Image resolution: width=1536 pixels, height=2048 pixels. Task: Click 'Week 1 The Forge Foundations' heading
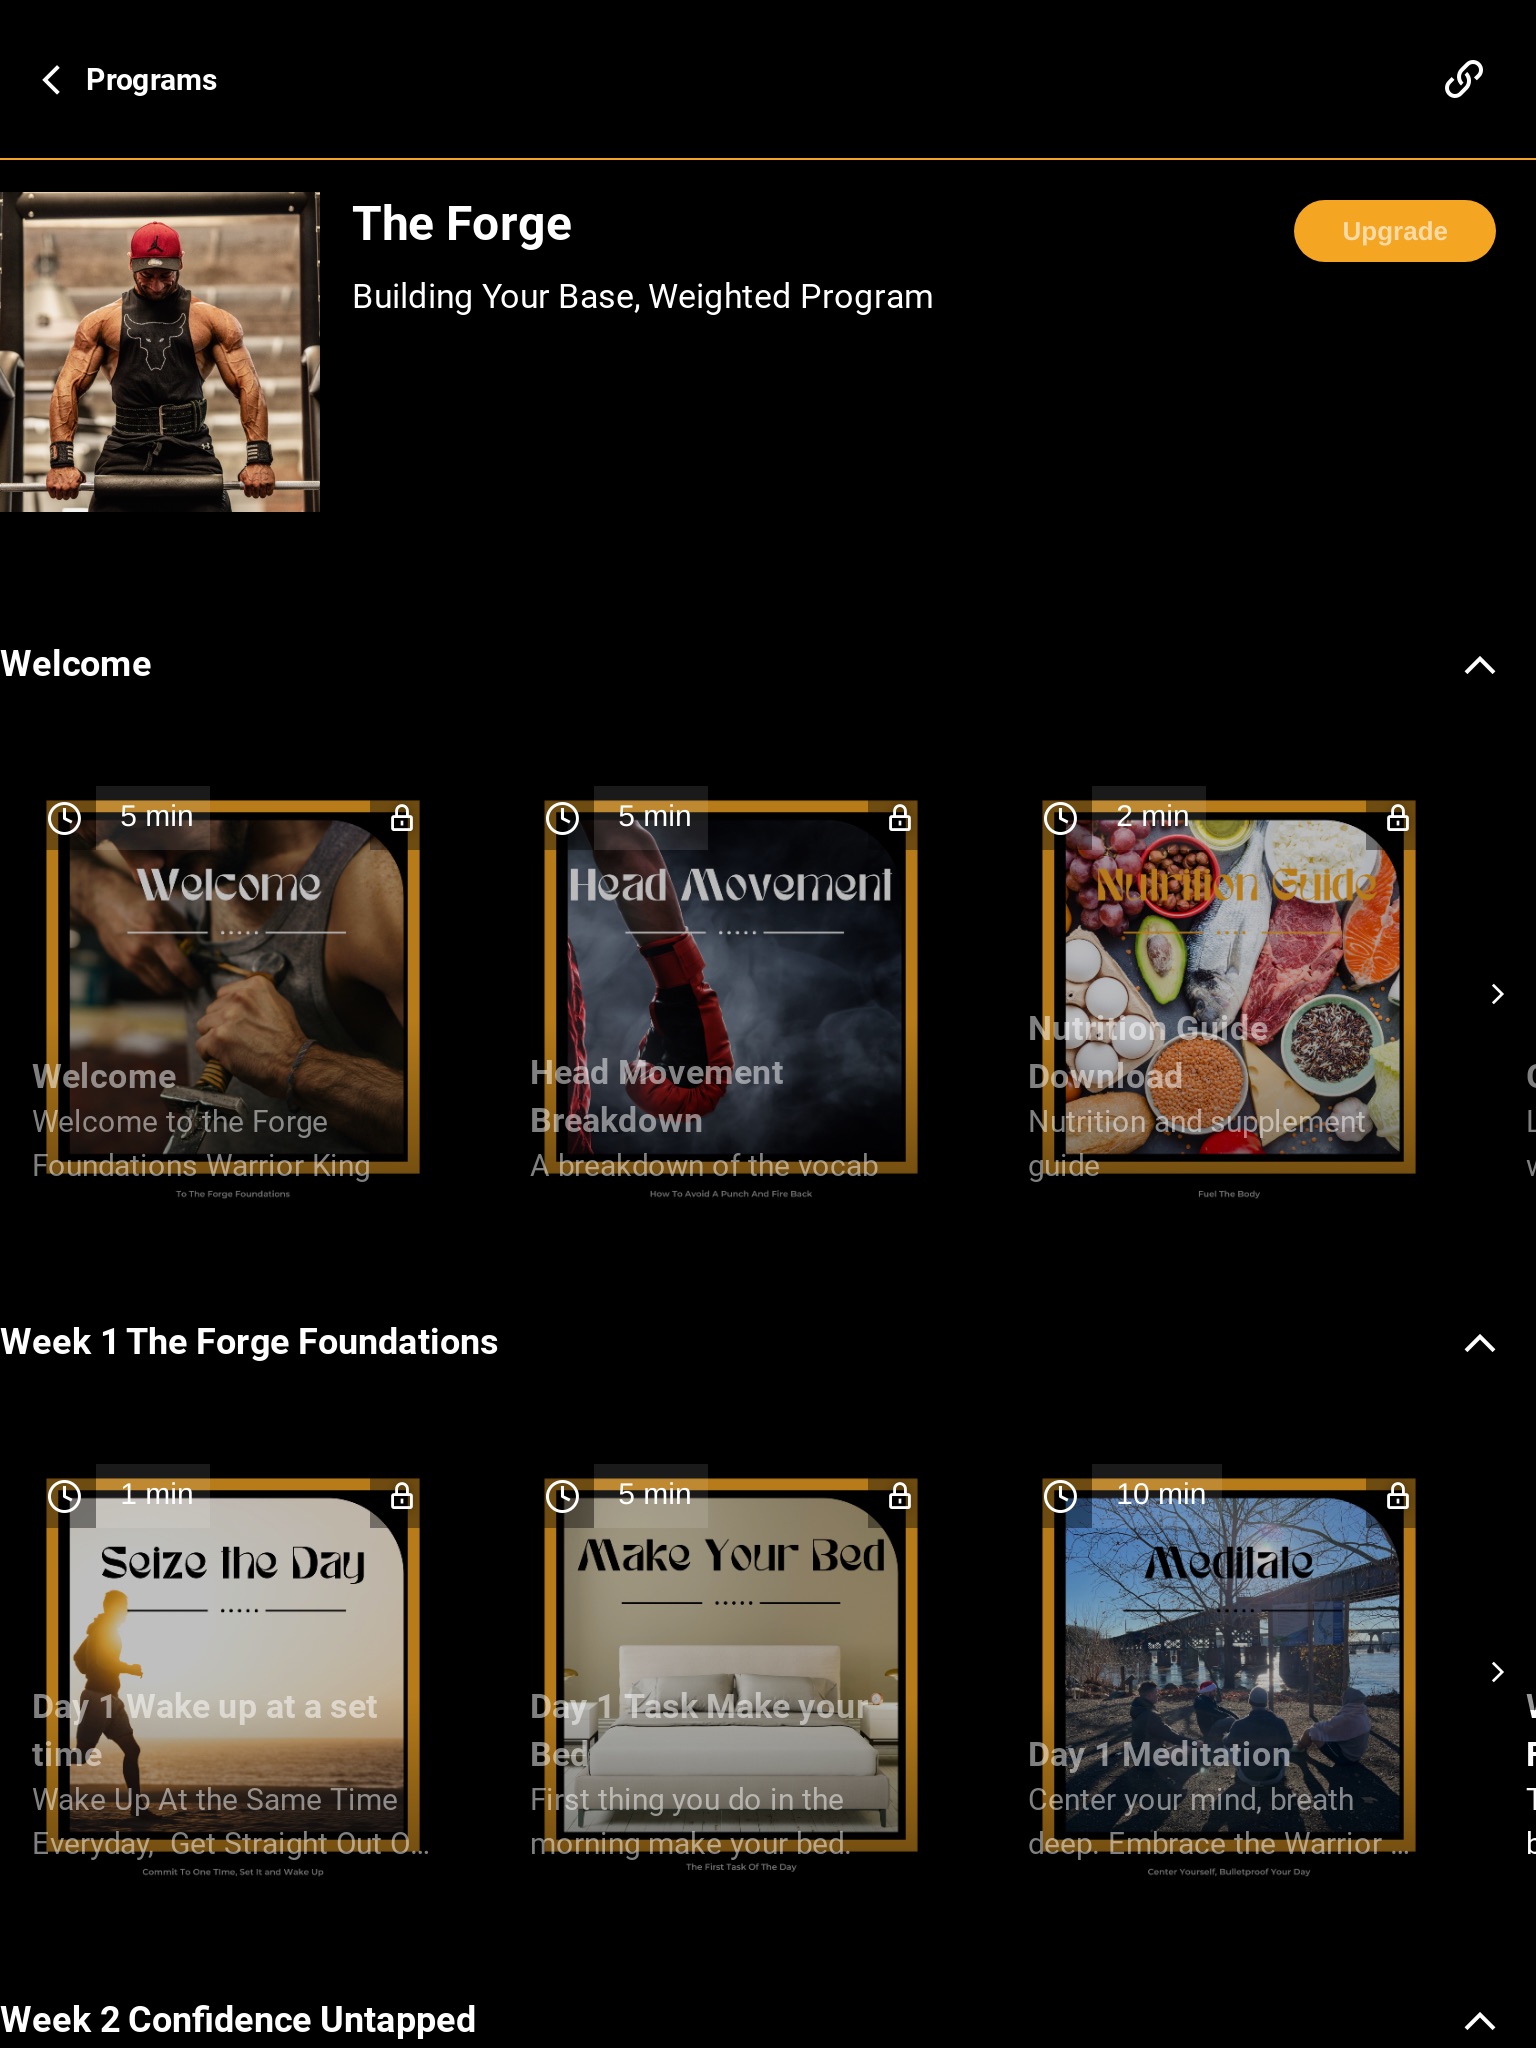(249, 1342)
